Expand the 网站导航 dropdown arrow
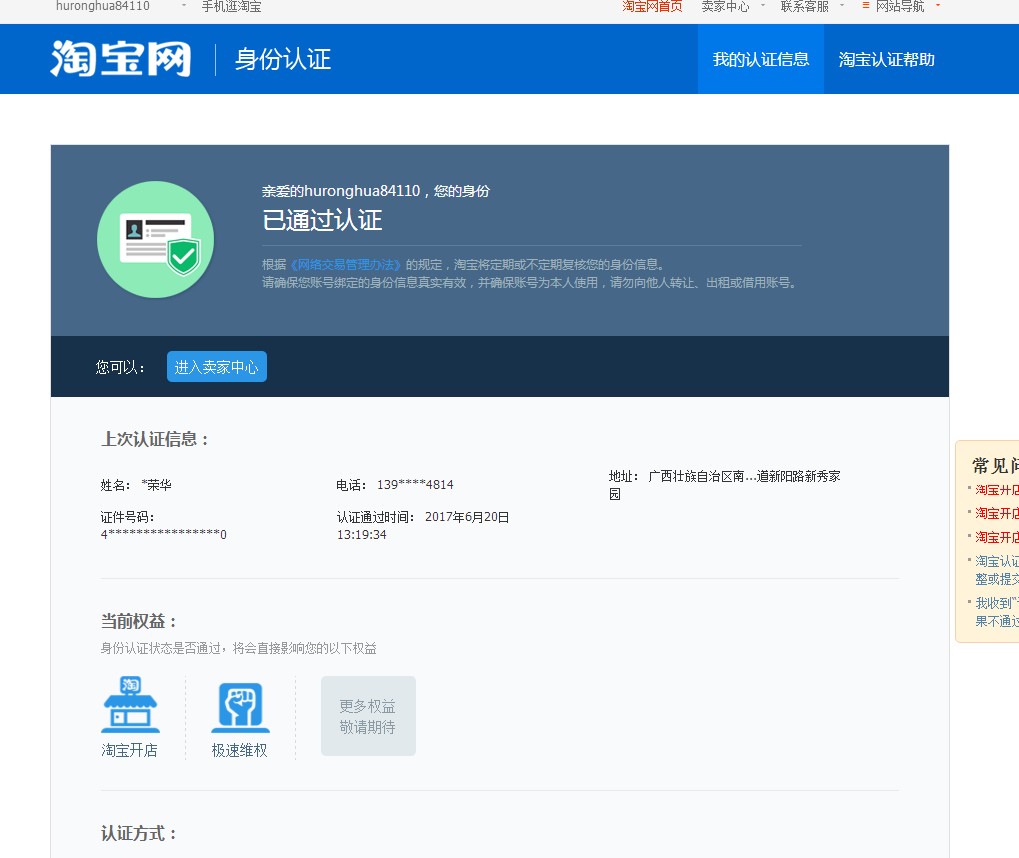Viewport: 1019px width, 858px height. (x=938, y=5)
